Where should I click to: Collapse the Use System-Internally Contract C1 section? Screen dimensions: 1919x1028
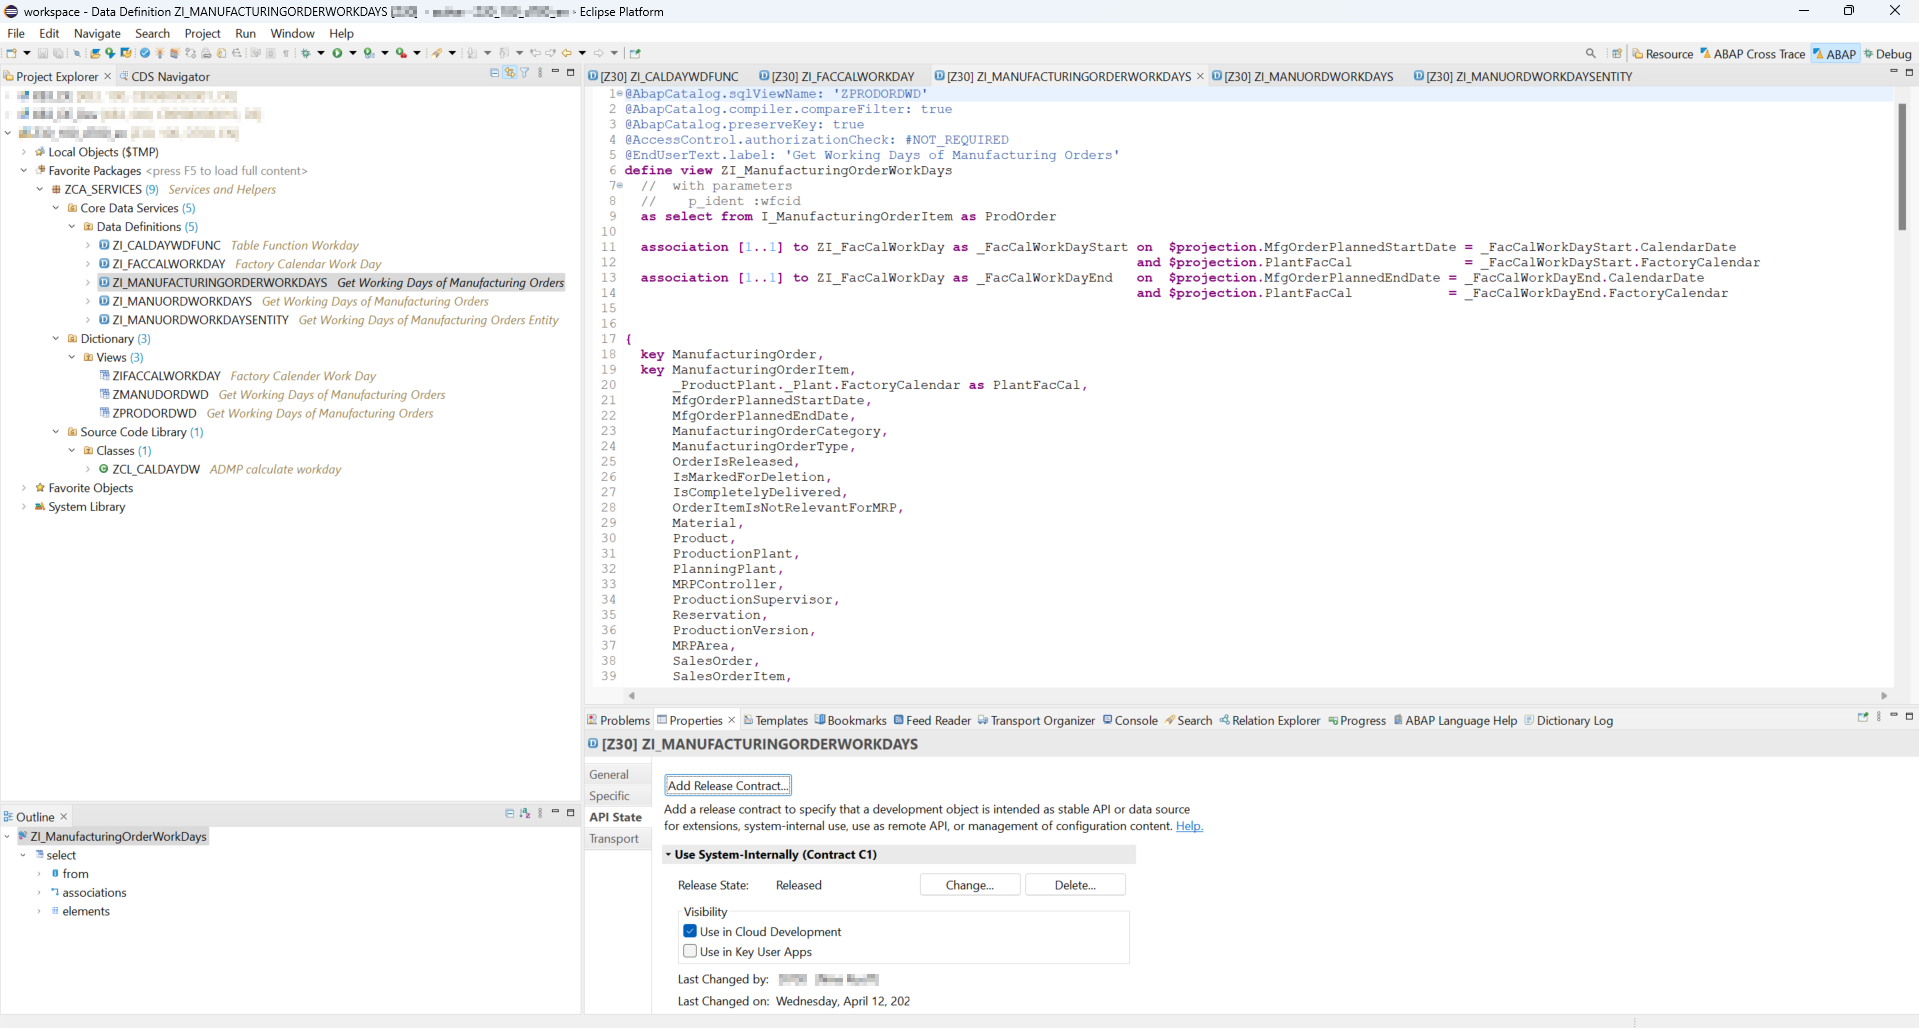pos(669,855)
